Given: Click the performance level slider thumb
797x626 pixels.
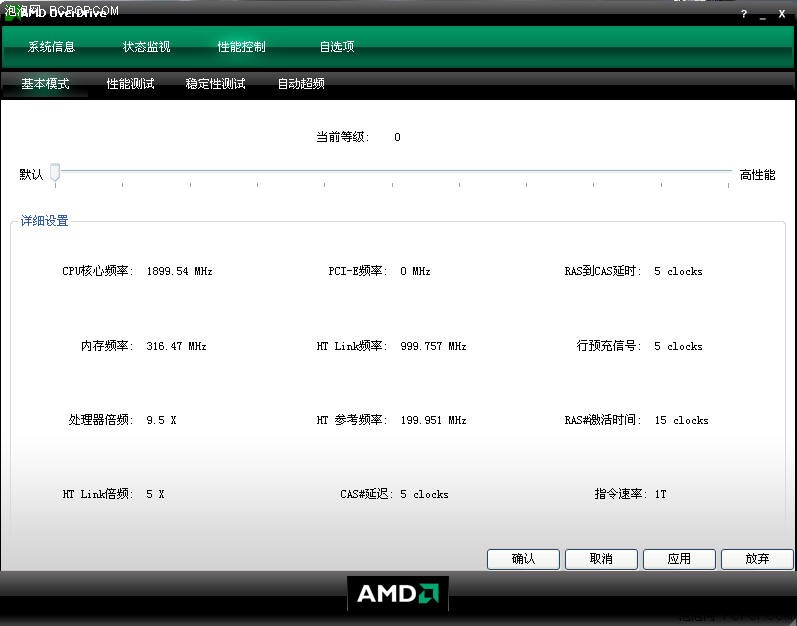Looking at the screenshot, I should click(55, 172).
